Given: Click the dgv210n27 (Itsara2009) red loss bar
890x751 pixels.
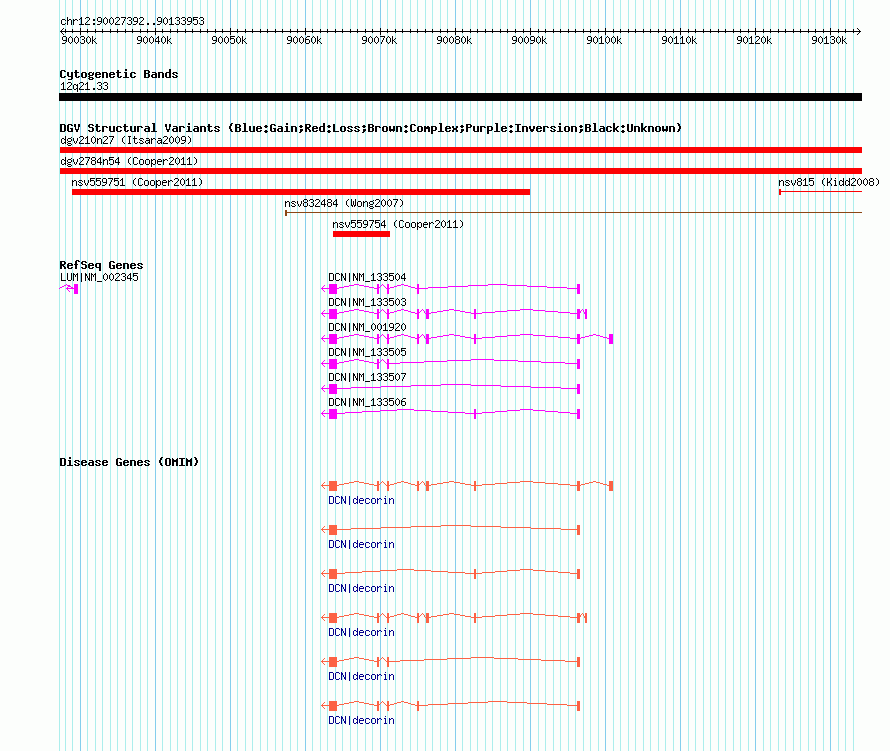Looking at the screenshot, I should [460, 150].
